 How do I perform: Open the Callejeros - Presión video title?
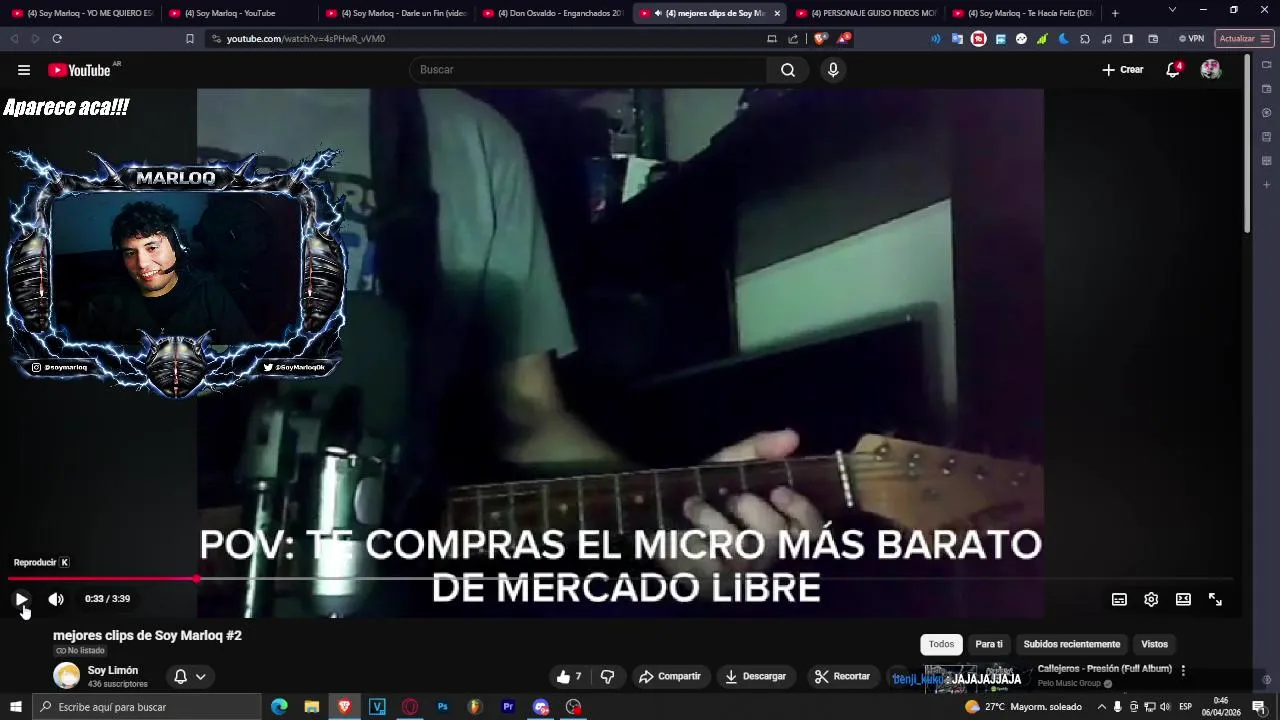tap(1105, 669)
